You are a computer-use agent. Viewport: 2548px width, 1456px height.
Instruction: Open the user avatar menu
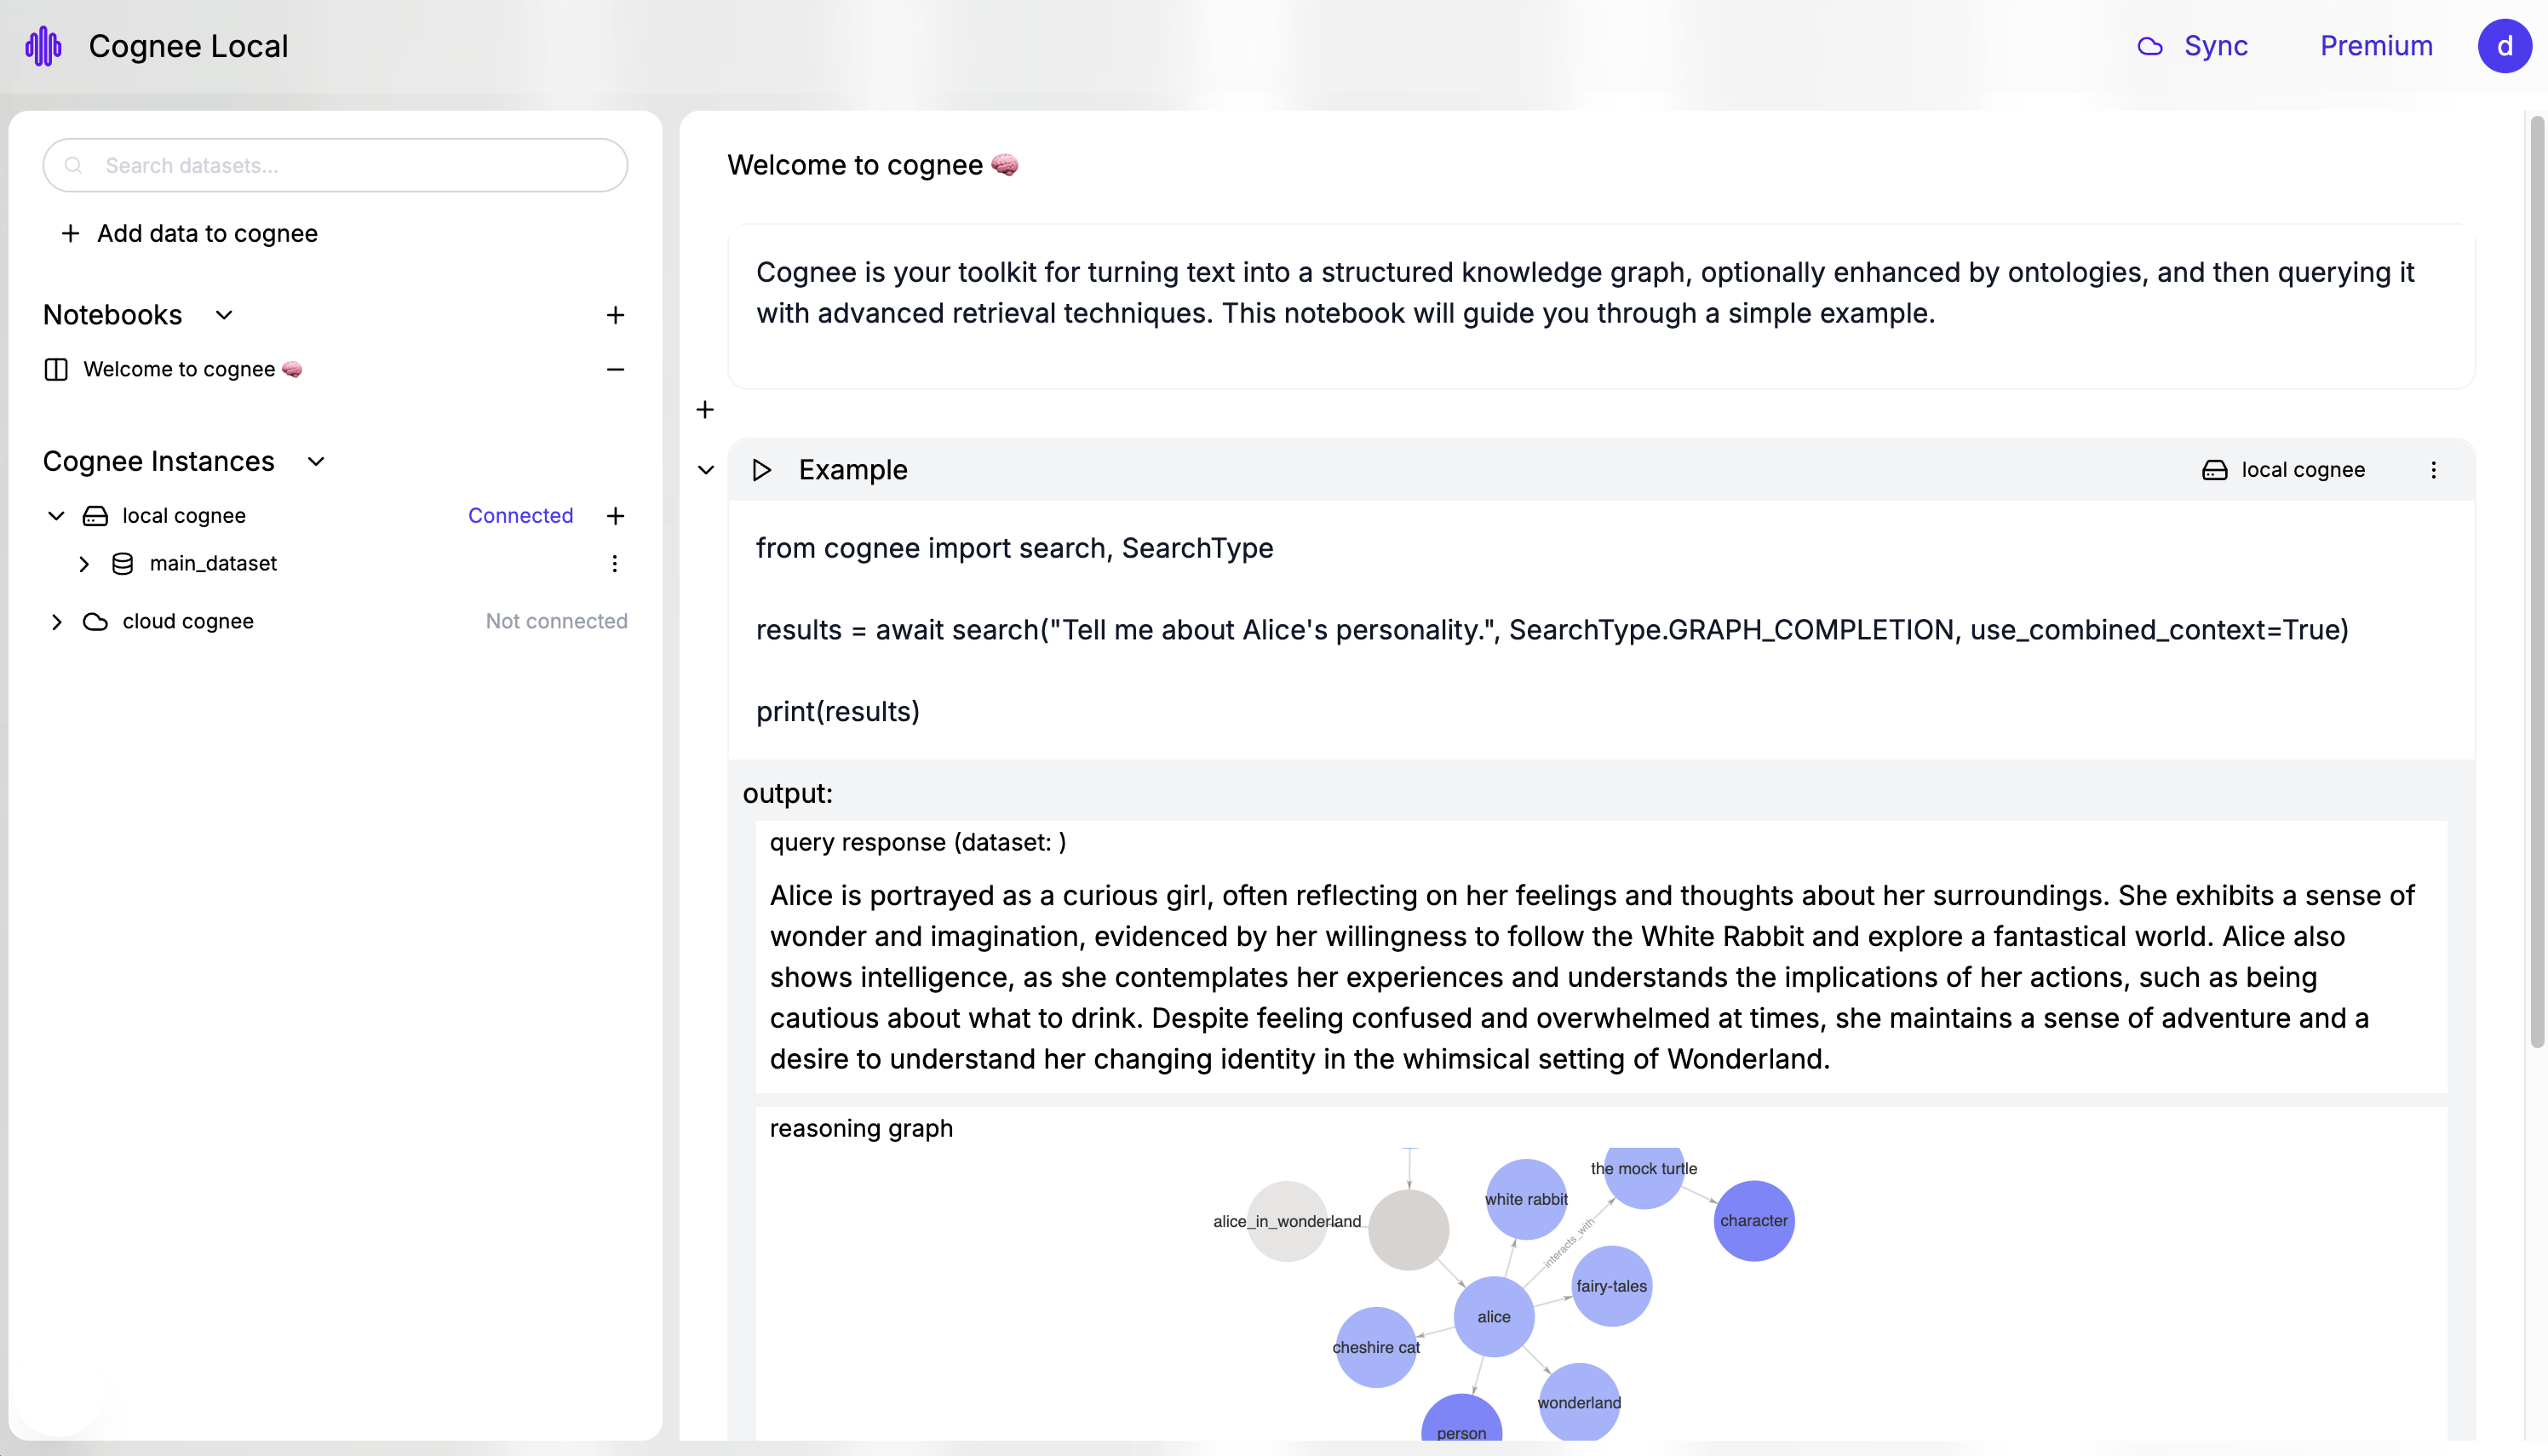(x=2505, y=45)
